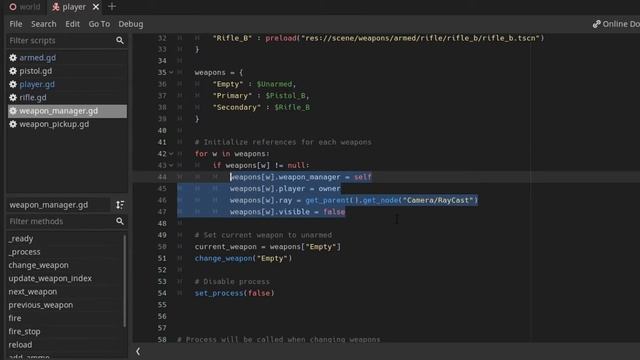Open the Edit menu
The width and height of the screenshot is (640, 360).
click(72, 24)
